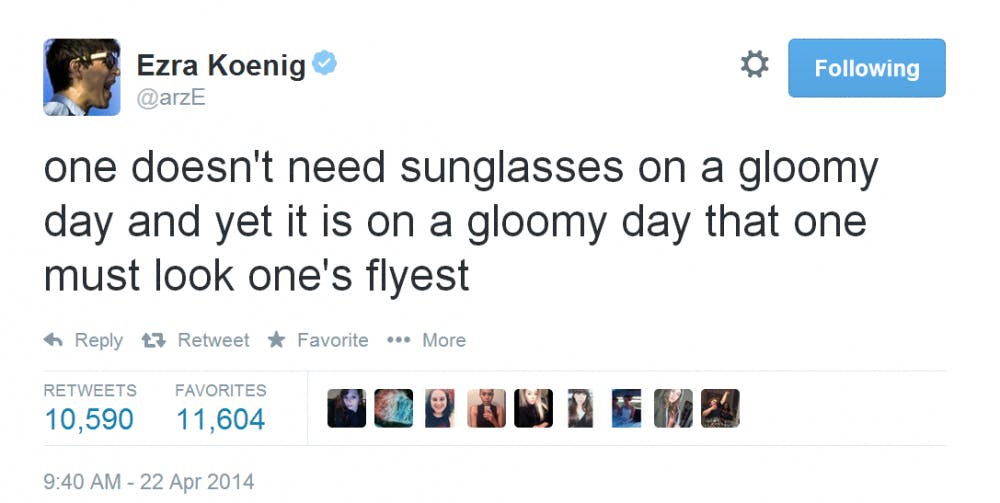
Task: View the 10,590 retweets list
Action: pos(89,418)
